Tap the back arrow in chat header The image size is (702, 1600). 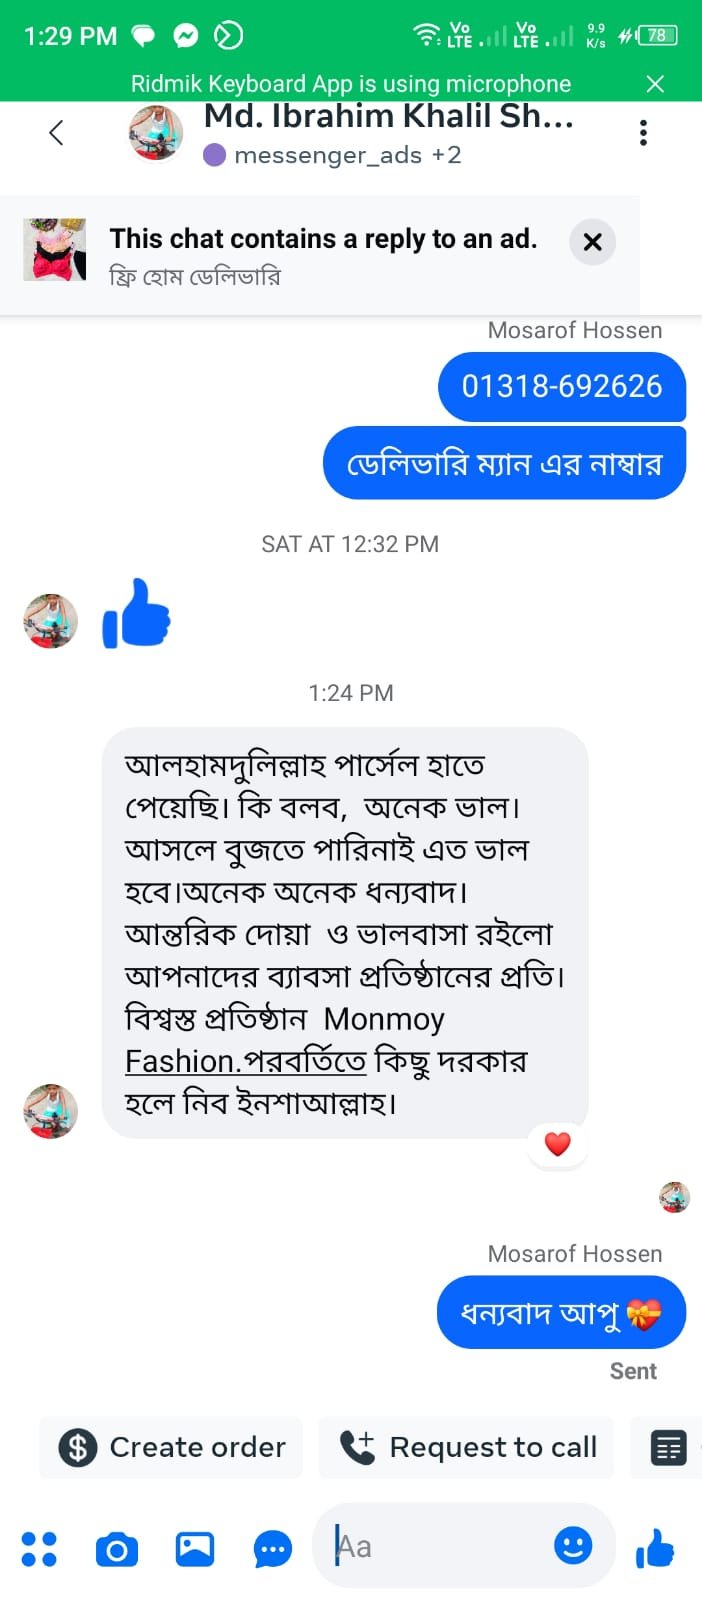56,133
